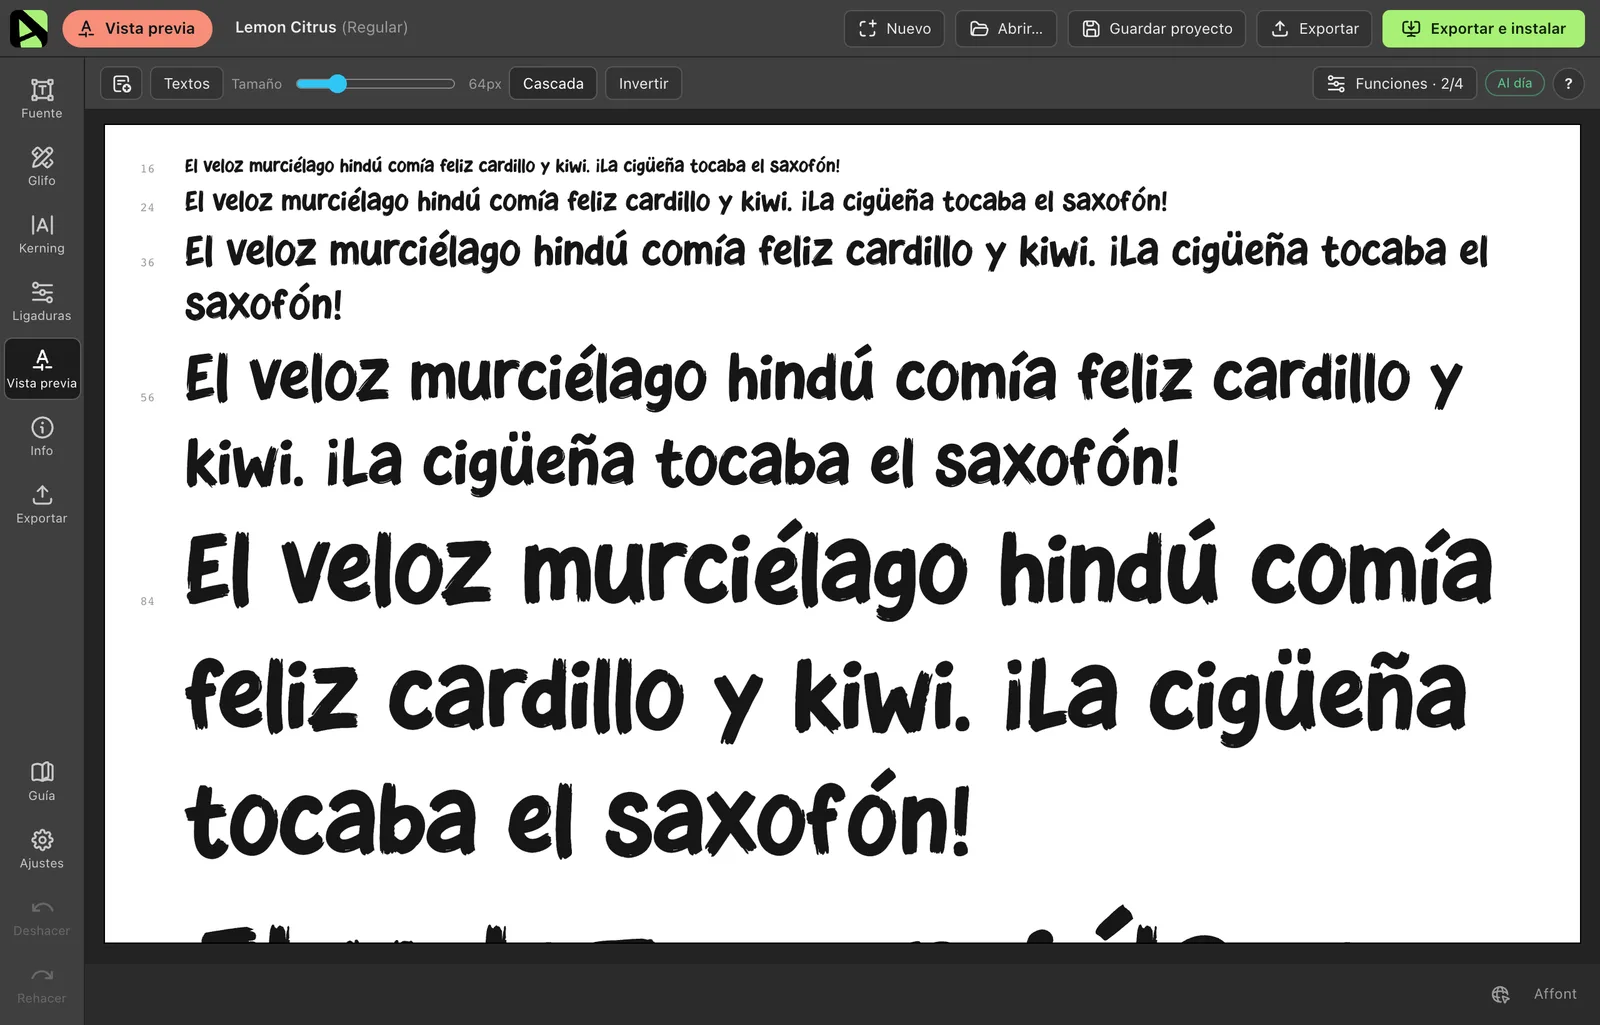
Task: Click the 84 size label
Action: (148, 602)
